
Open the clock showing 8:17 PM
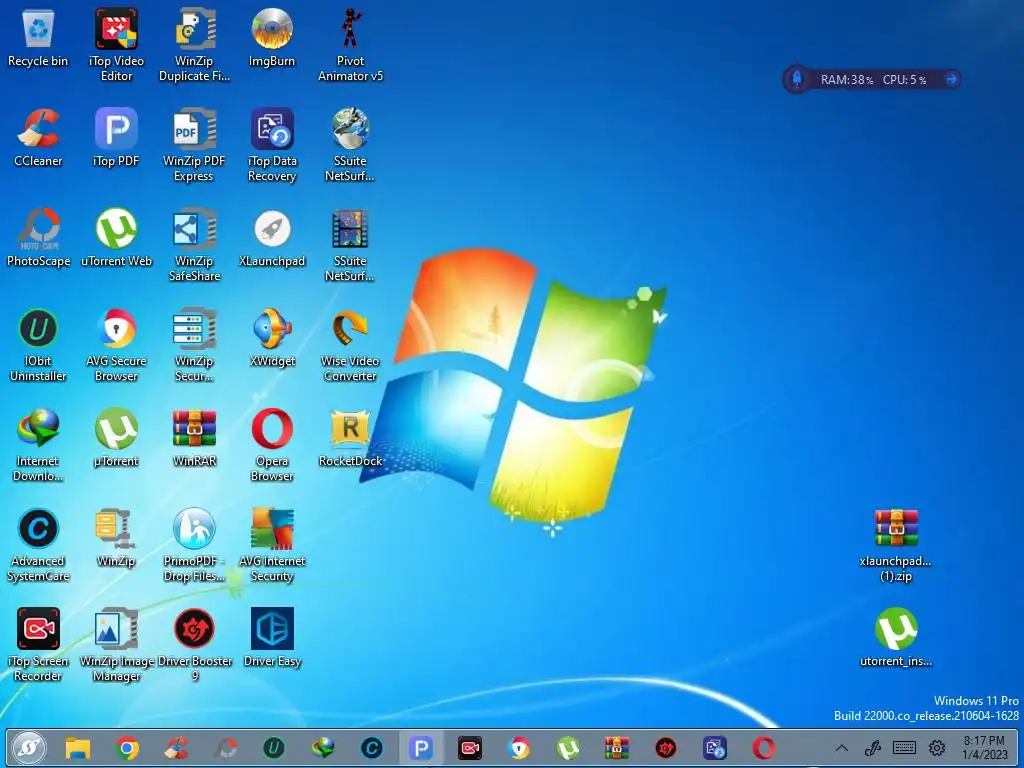coord(984,748)
